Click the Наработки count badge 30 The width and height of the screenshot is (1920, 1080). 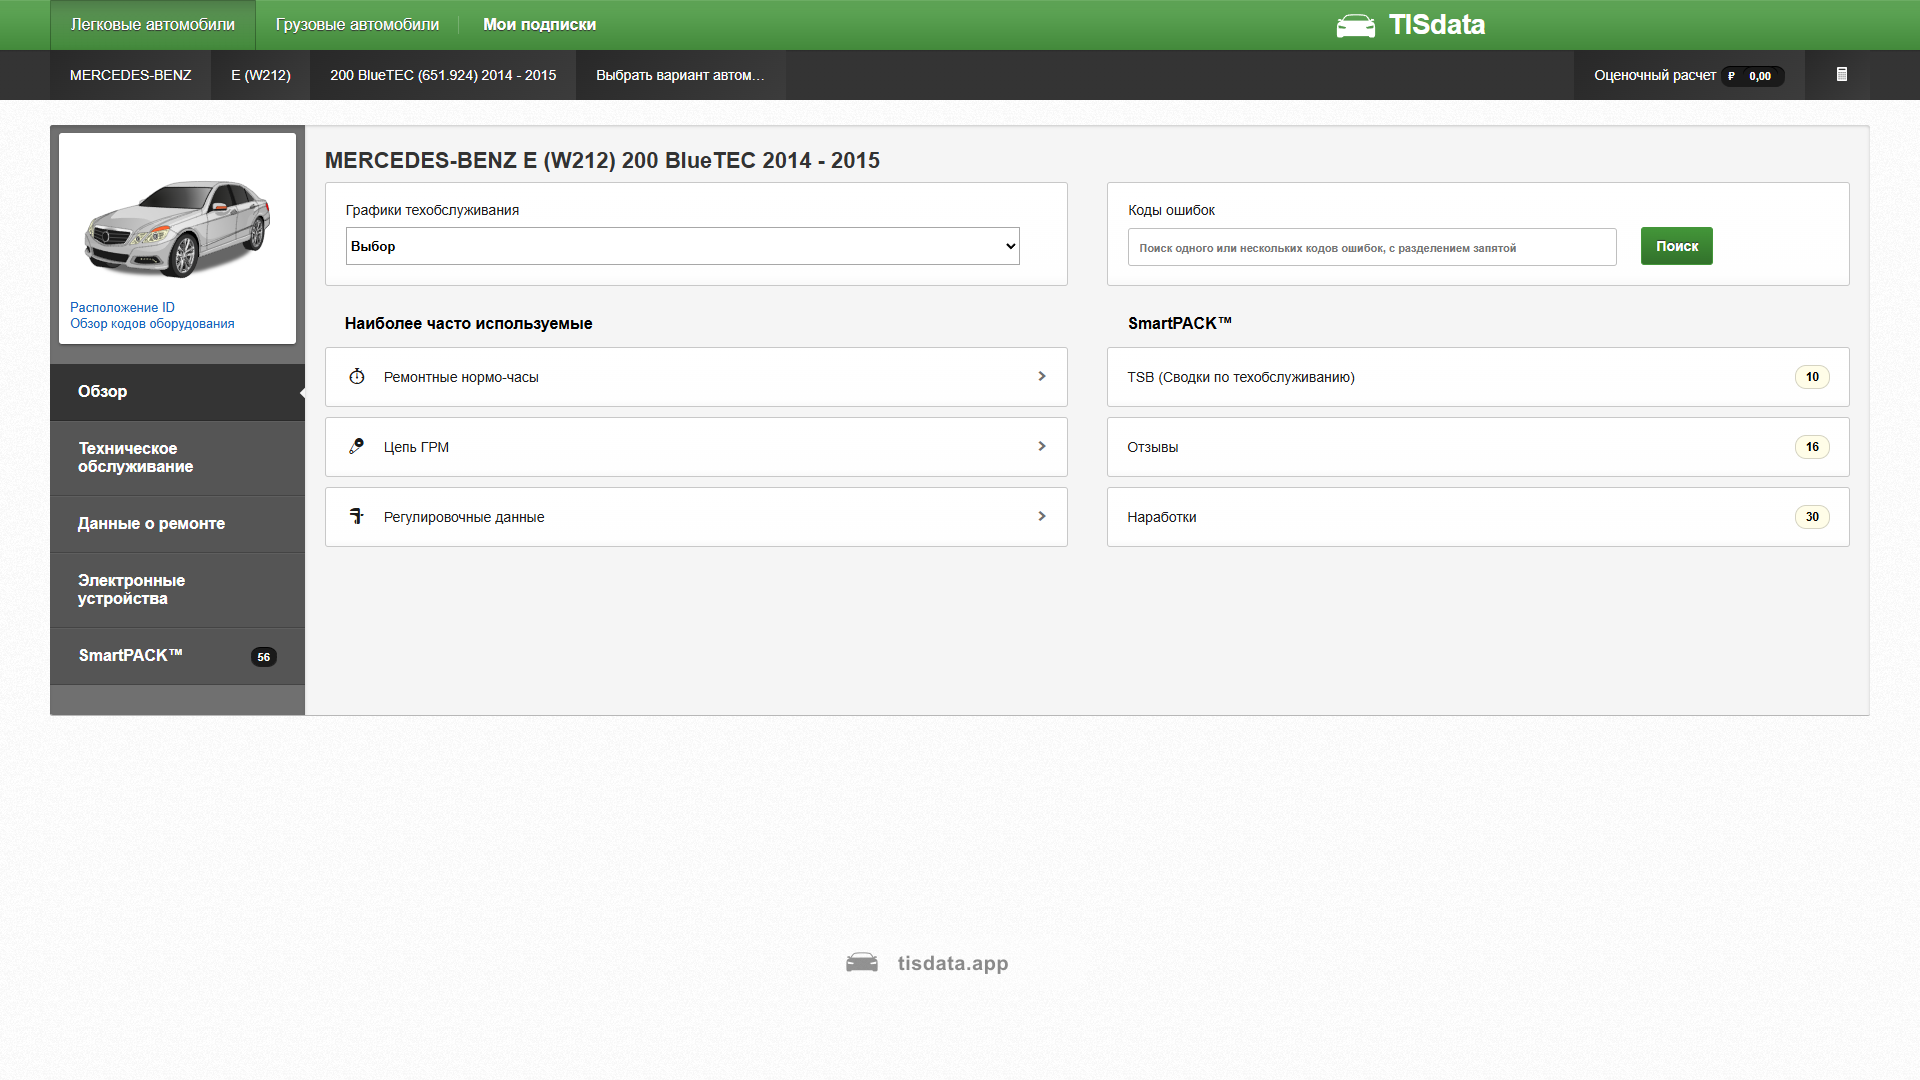pyautogui.click(x=1812, y=517)
